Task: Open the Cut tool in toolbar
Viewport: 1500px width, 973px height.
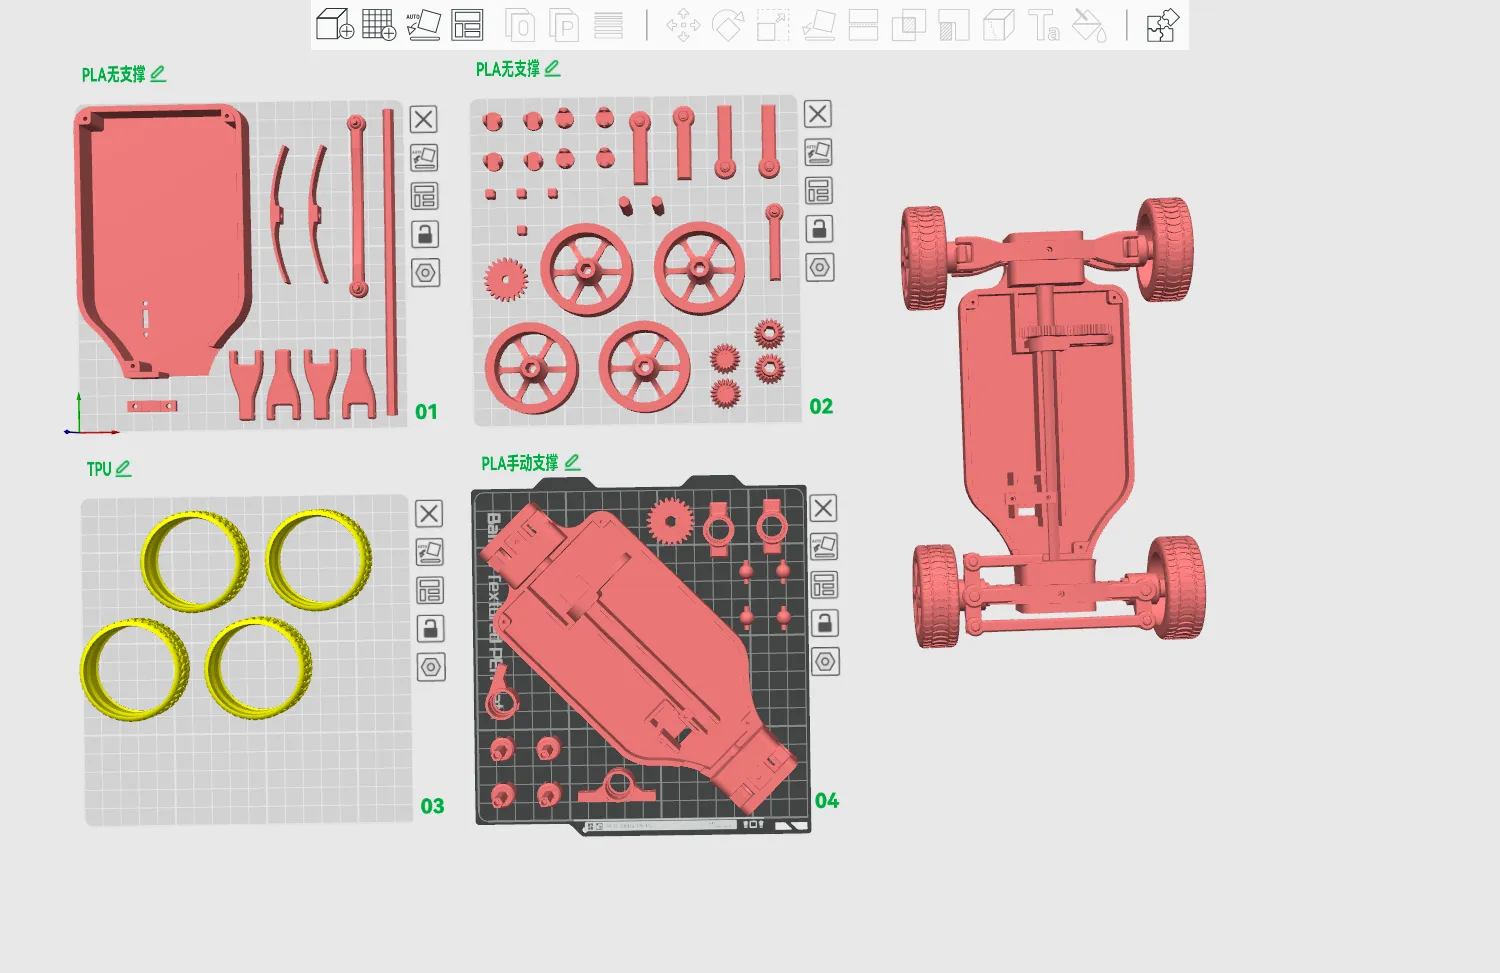Action: [863, 25]
